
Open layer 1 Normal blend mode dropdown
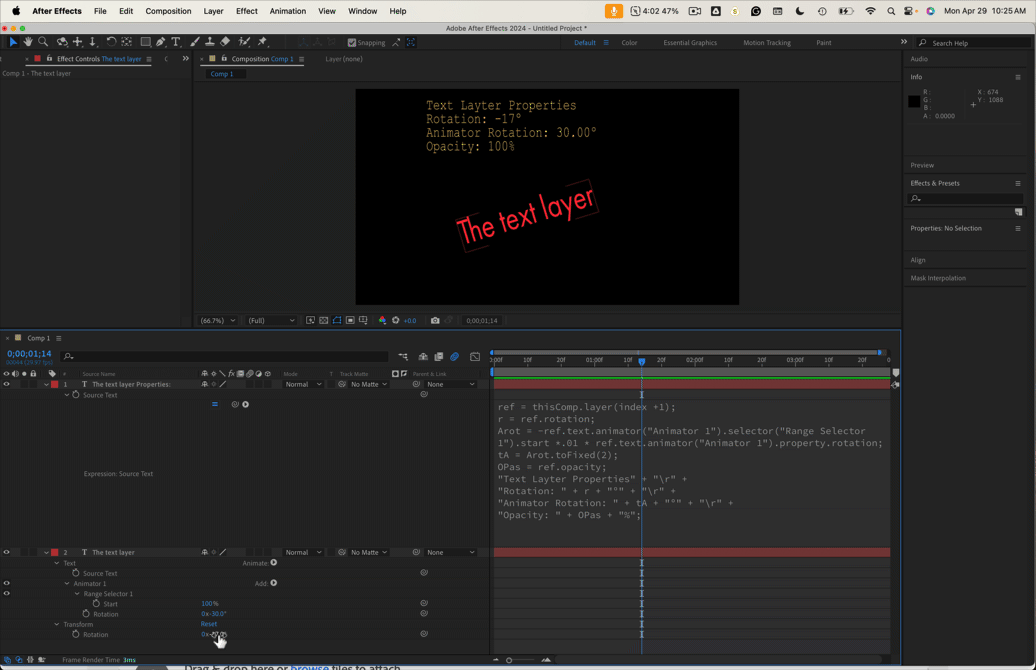[x=303, y=384]
